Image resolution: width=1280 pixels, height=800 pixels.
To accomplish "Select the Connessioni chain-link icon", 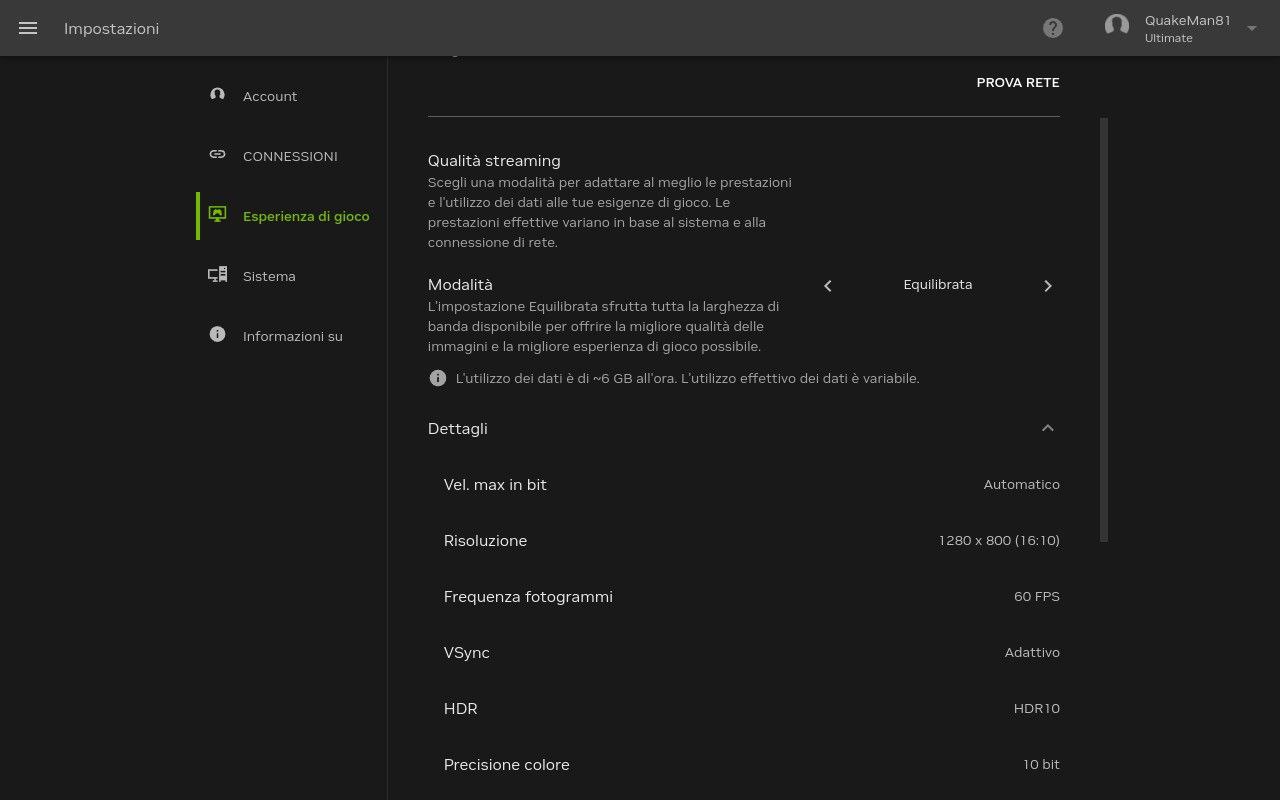I will click(x=217, y=154).
